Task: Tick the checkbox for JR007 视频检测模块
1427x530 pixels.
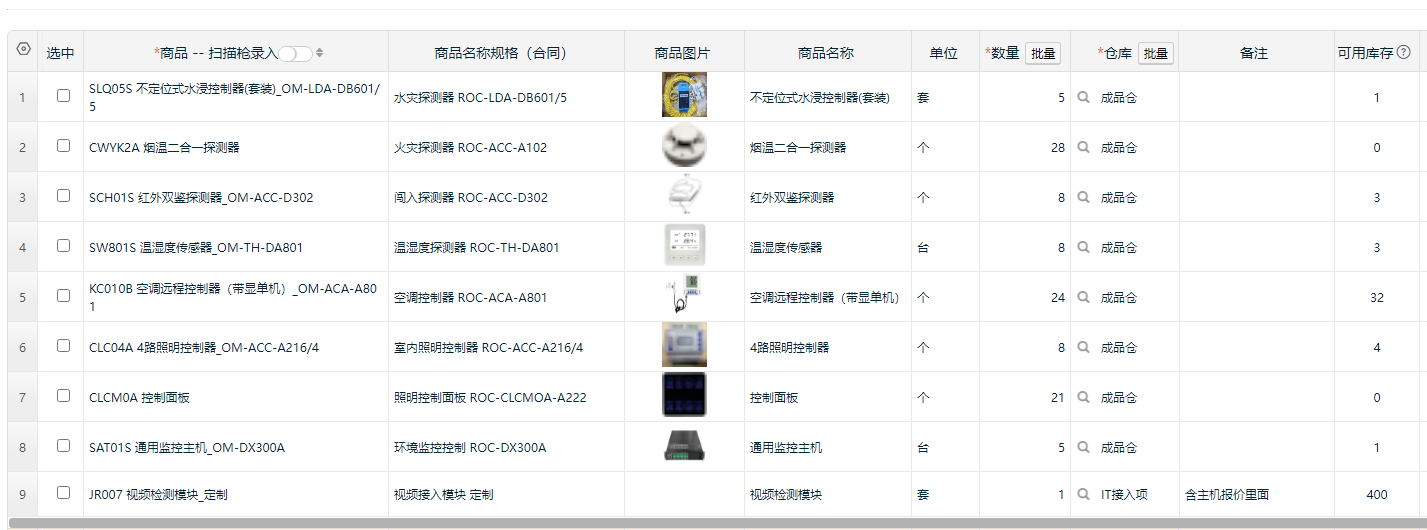Action: tap(63, 492)
